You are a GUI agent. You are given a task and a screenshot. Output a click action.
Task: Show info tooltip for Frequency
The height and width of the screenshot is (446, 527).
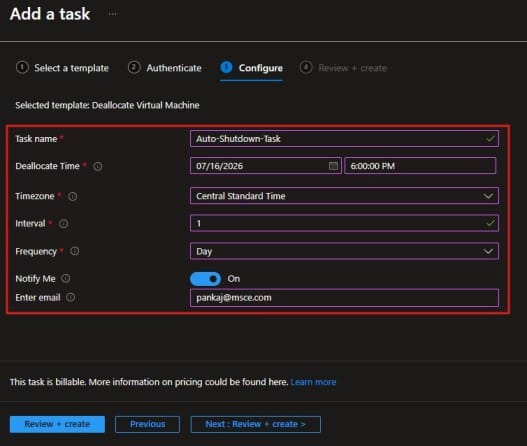point(75,251)
